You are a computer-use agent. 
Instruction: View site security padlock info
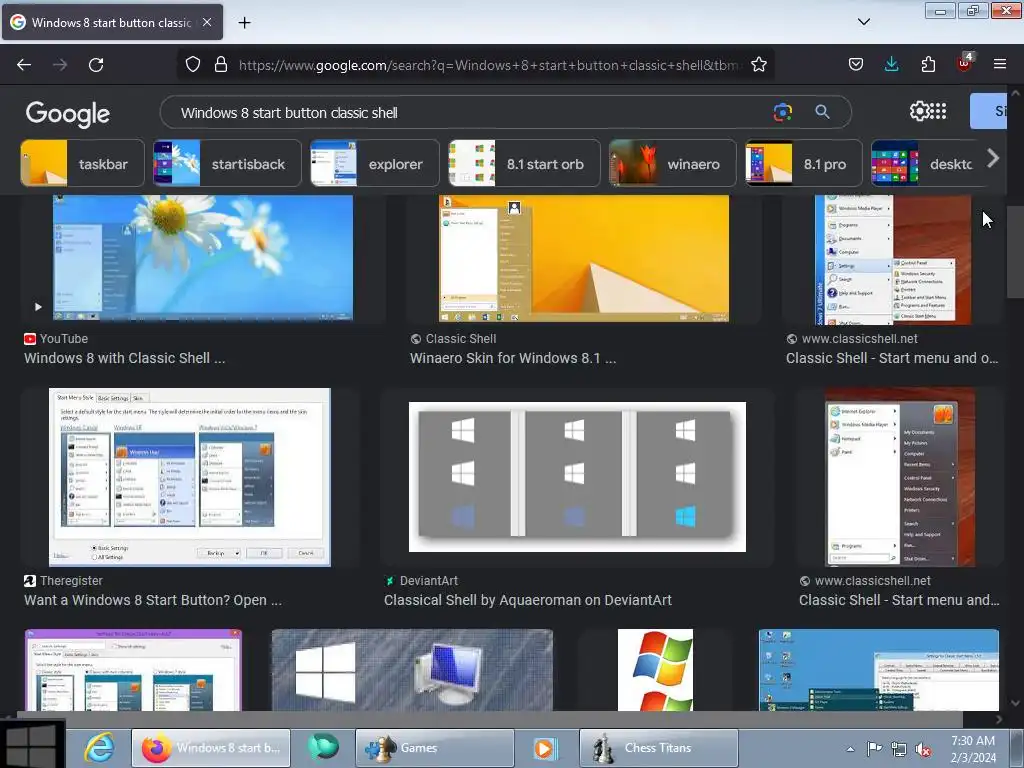(x=221, y=65)
